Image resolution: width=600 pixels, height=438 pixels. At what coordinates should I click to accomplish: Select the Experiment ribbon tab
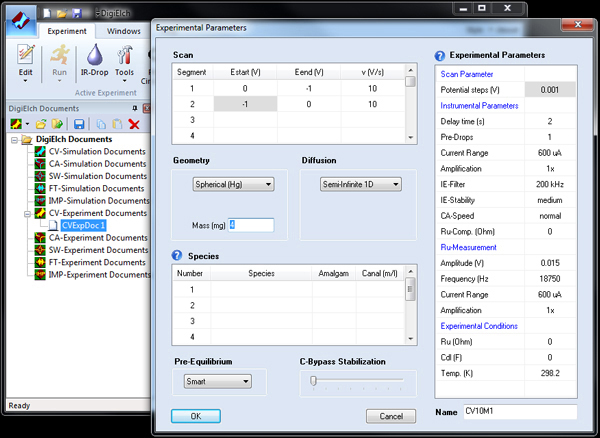tap(69, 31)
